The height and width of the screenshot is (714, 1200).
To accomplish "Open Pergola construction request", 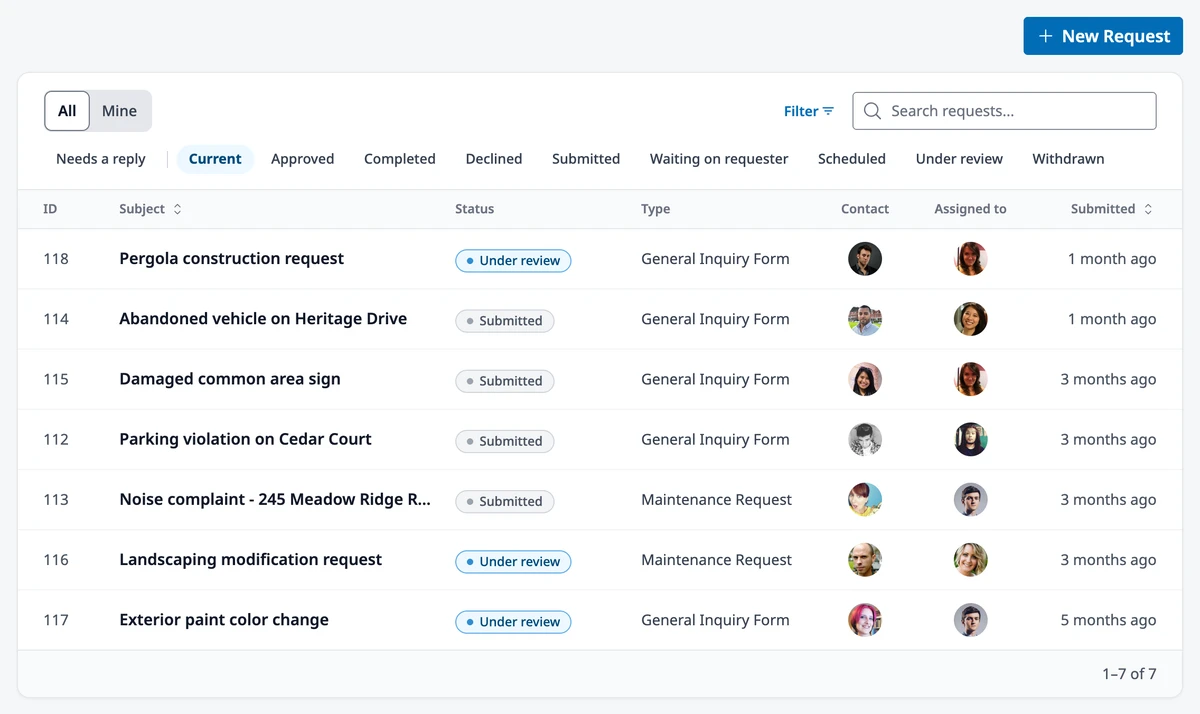I will pos(231,259).
